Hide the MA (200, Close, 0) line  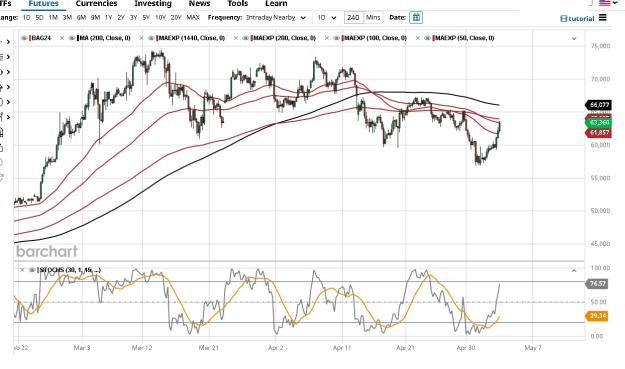72,38
